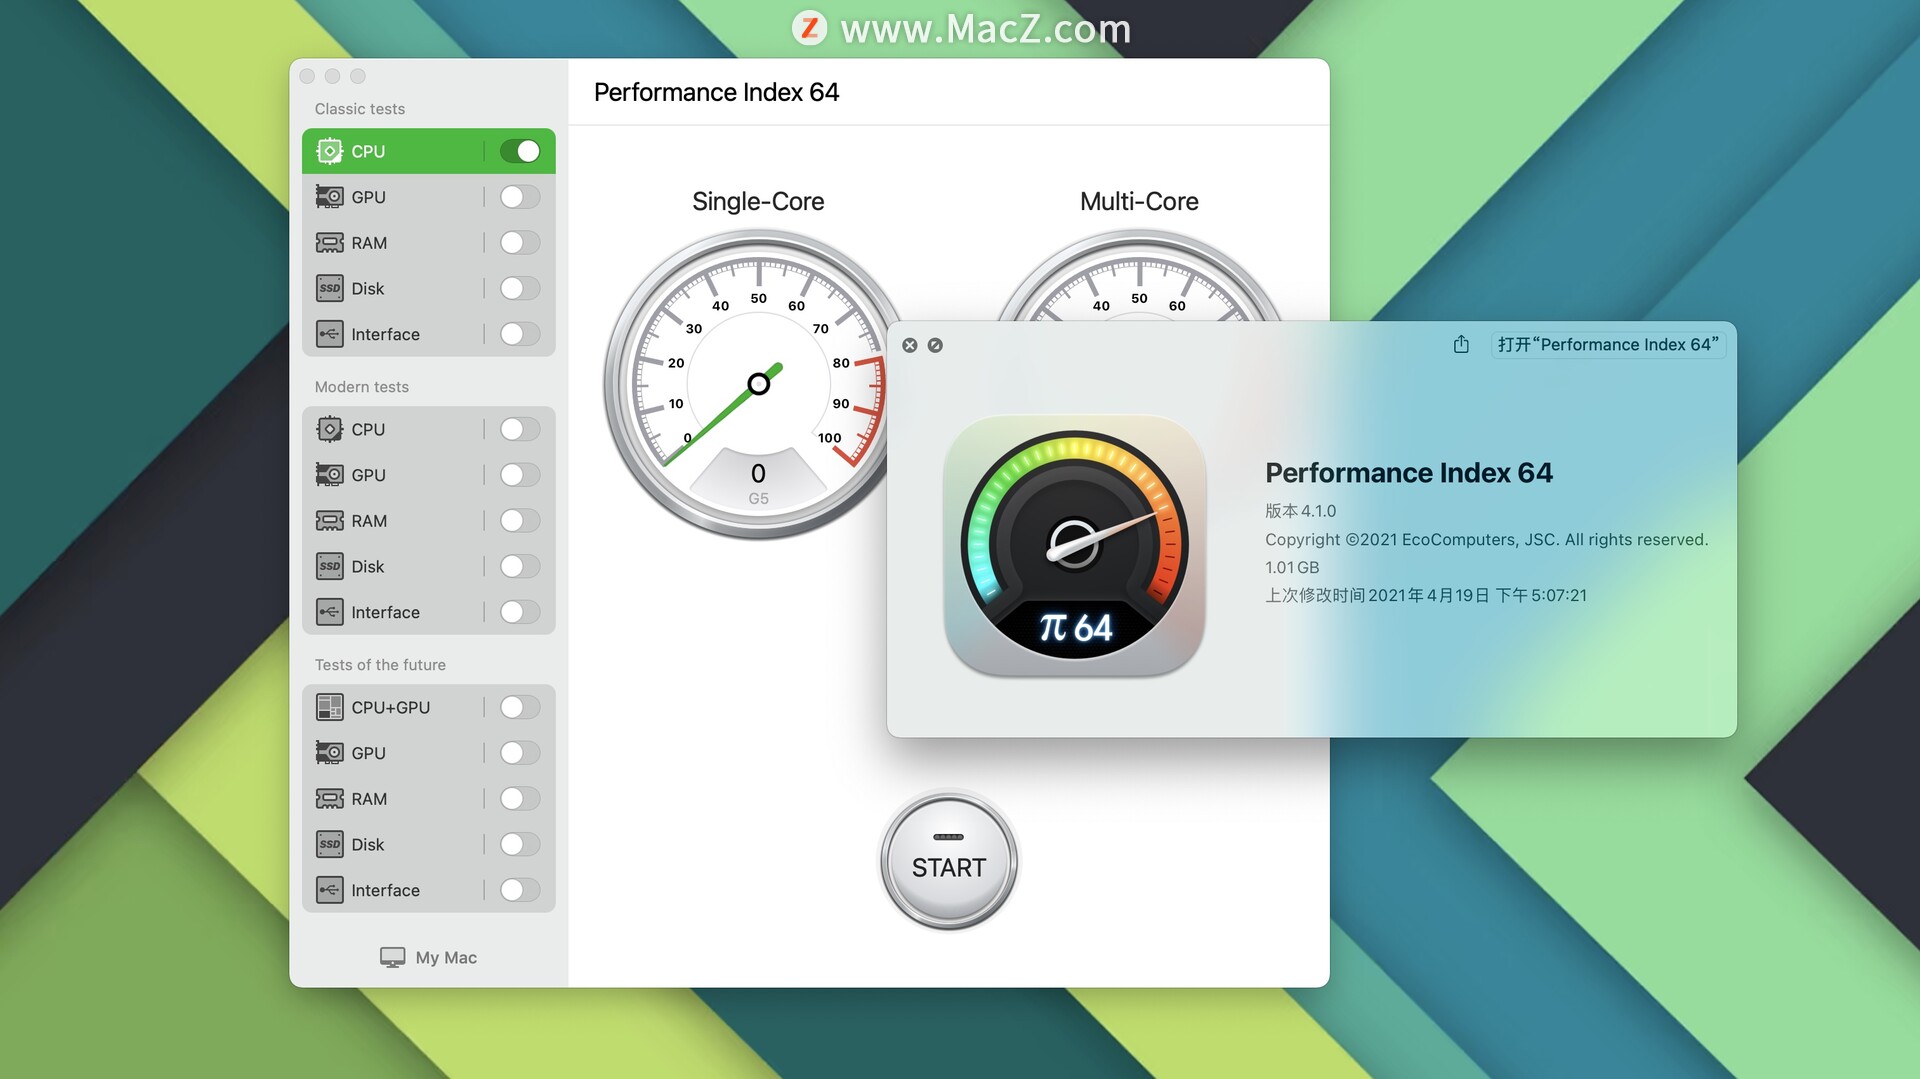Click the CPU+GPU icon under Tests of the future
This screenshot has width=1920, height=1079.
pos(329,707)
